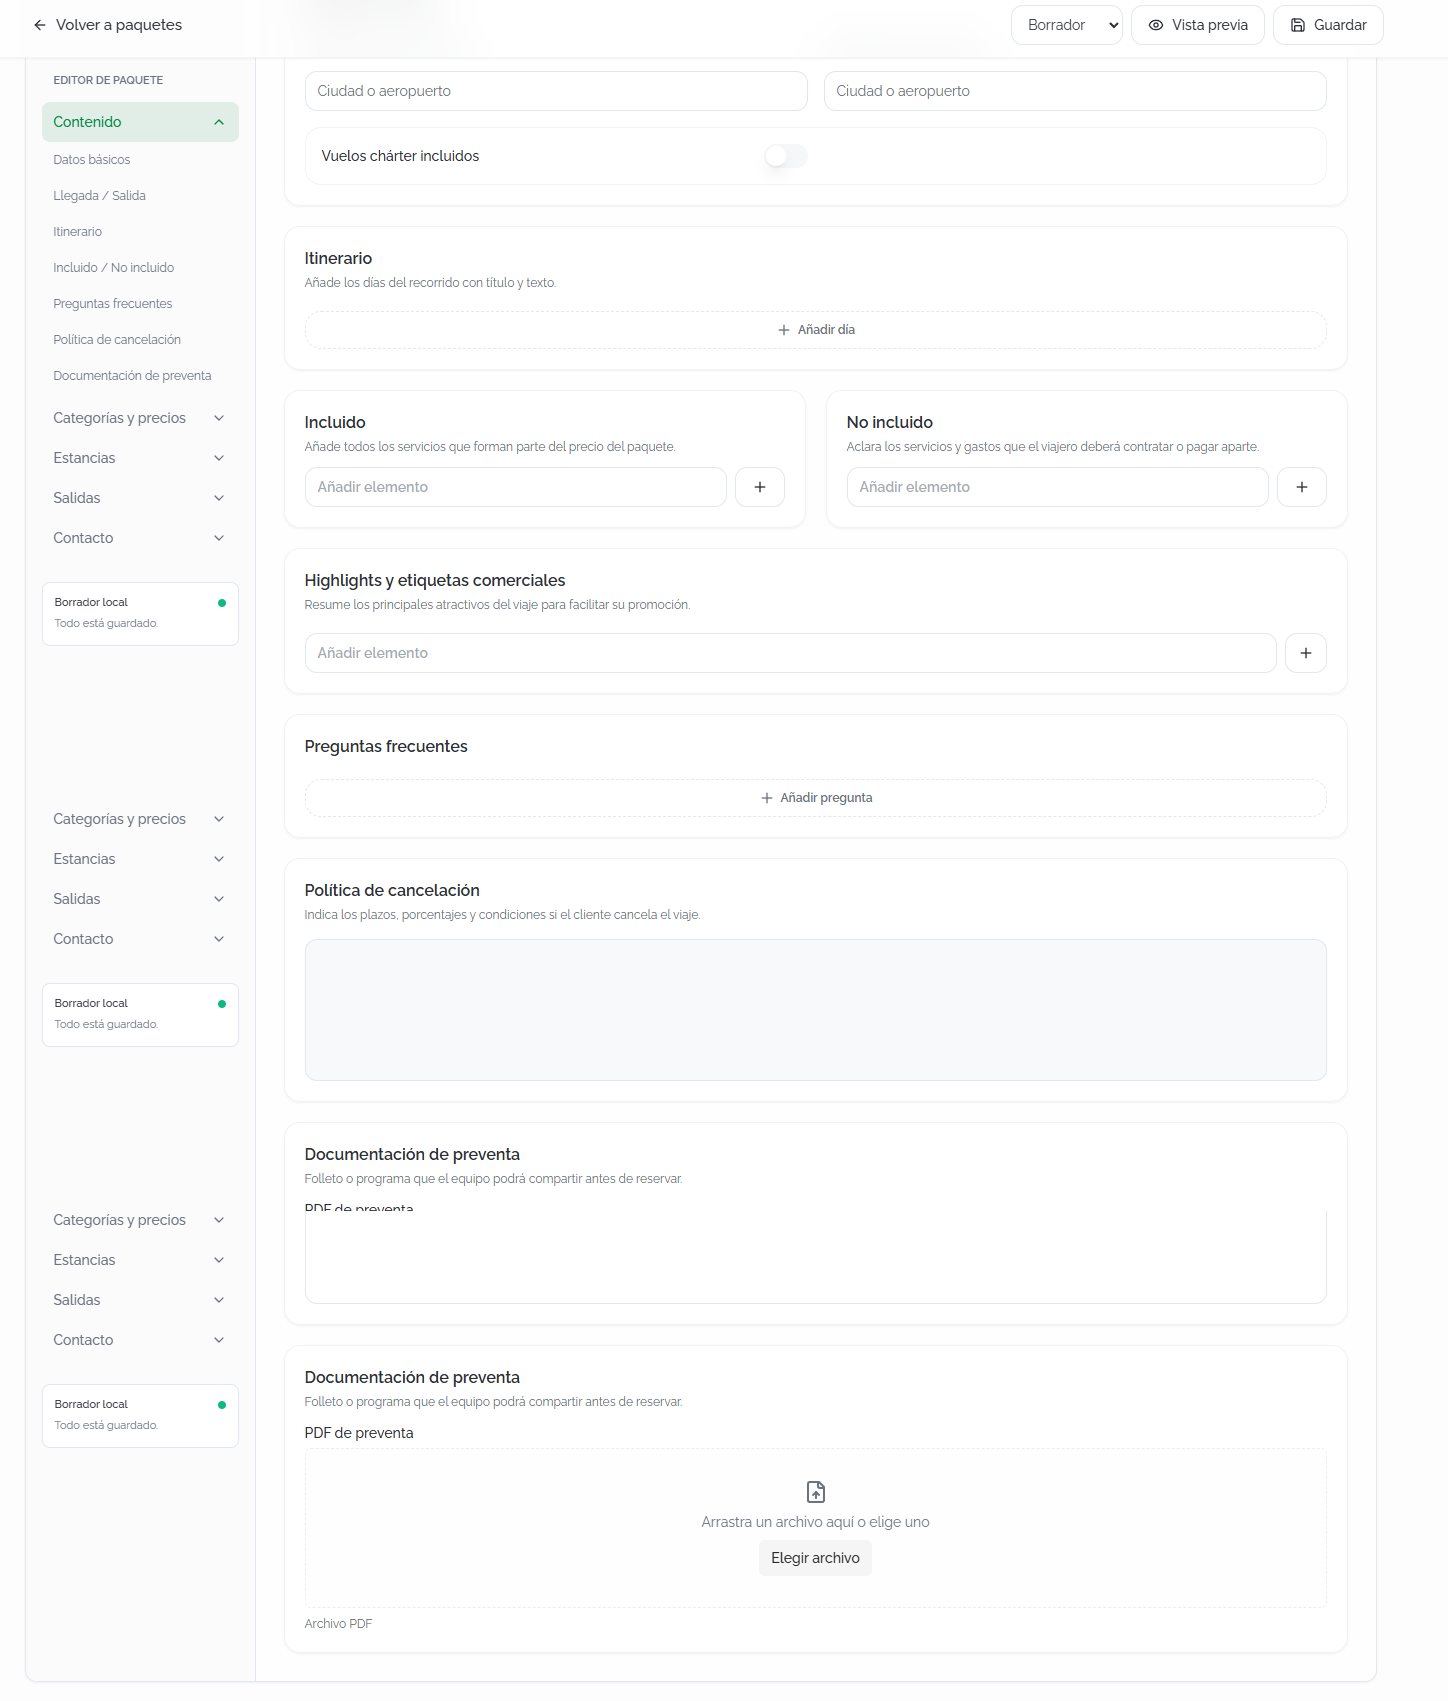This screenshot has width=1448, height=1701.
Task: Open Vista previa with the eye icon
Action: [x=1198, y=25]
